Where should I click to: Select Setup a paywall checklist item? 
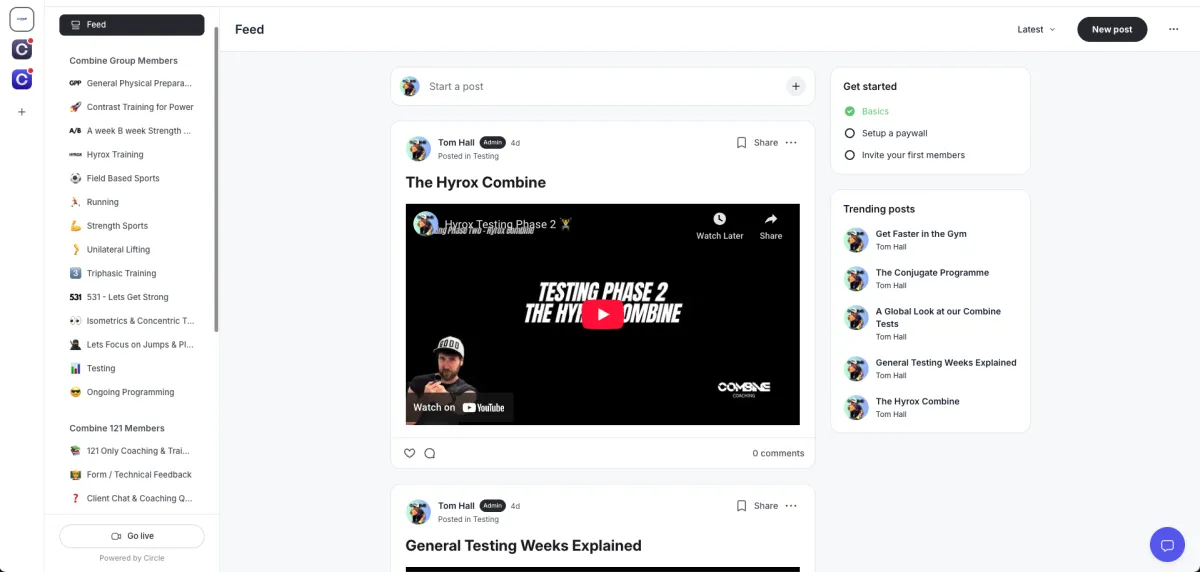coord(886,133)
